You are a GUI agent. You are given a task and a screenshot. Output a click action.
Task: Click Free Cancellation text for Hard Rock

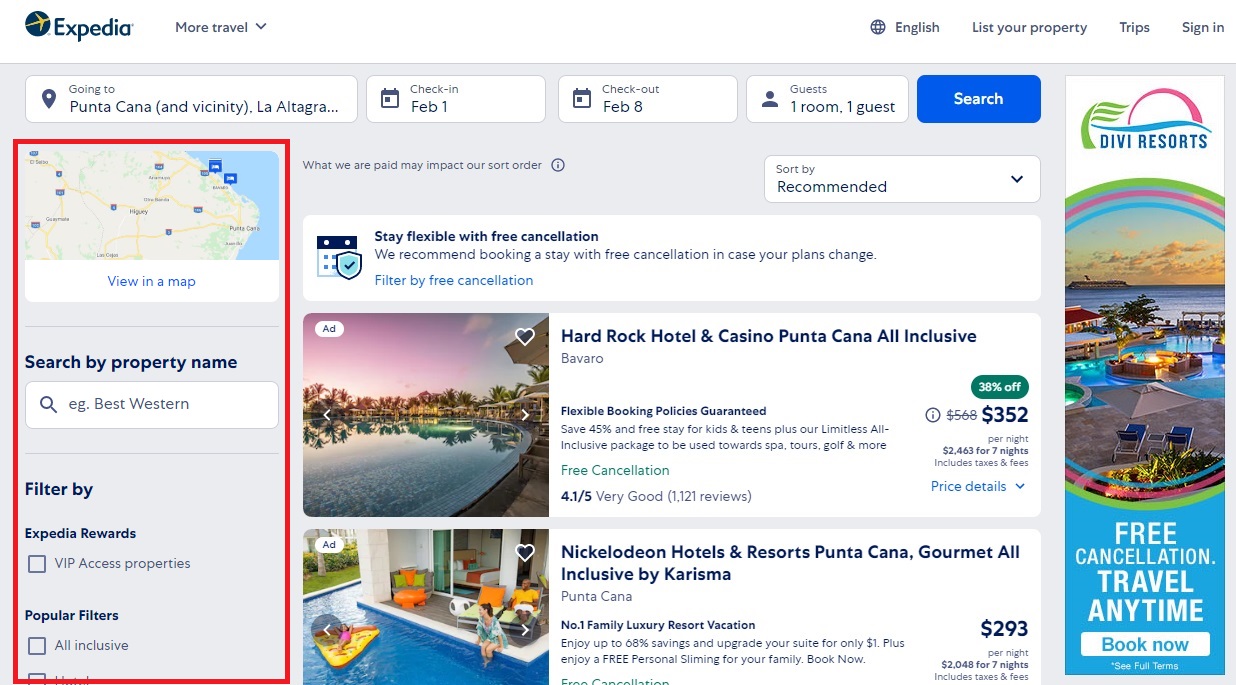(x=615, y=470)
